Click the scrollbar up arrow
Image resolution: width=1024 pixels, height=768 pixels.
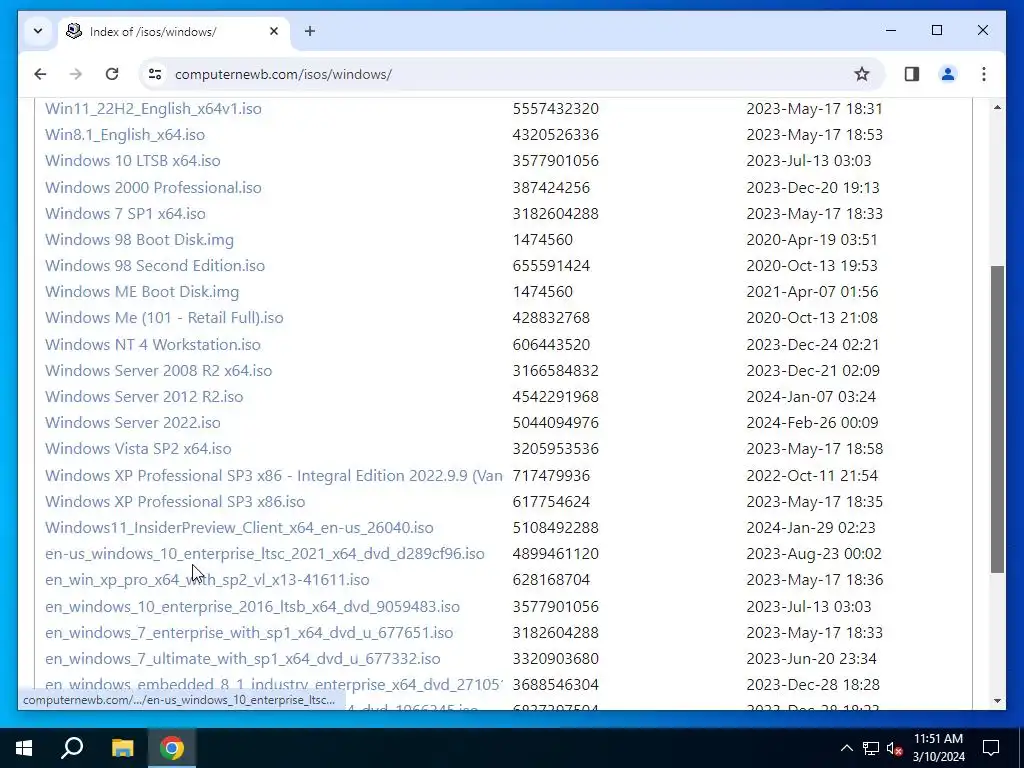point(997,107)
